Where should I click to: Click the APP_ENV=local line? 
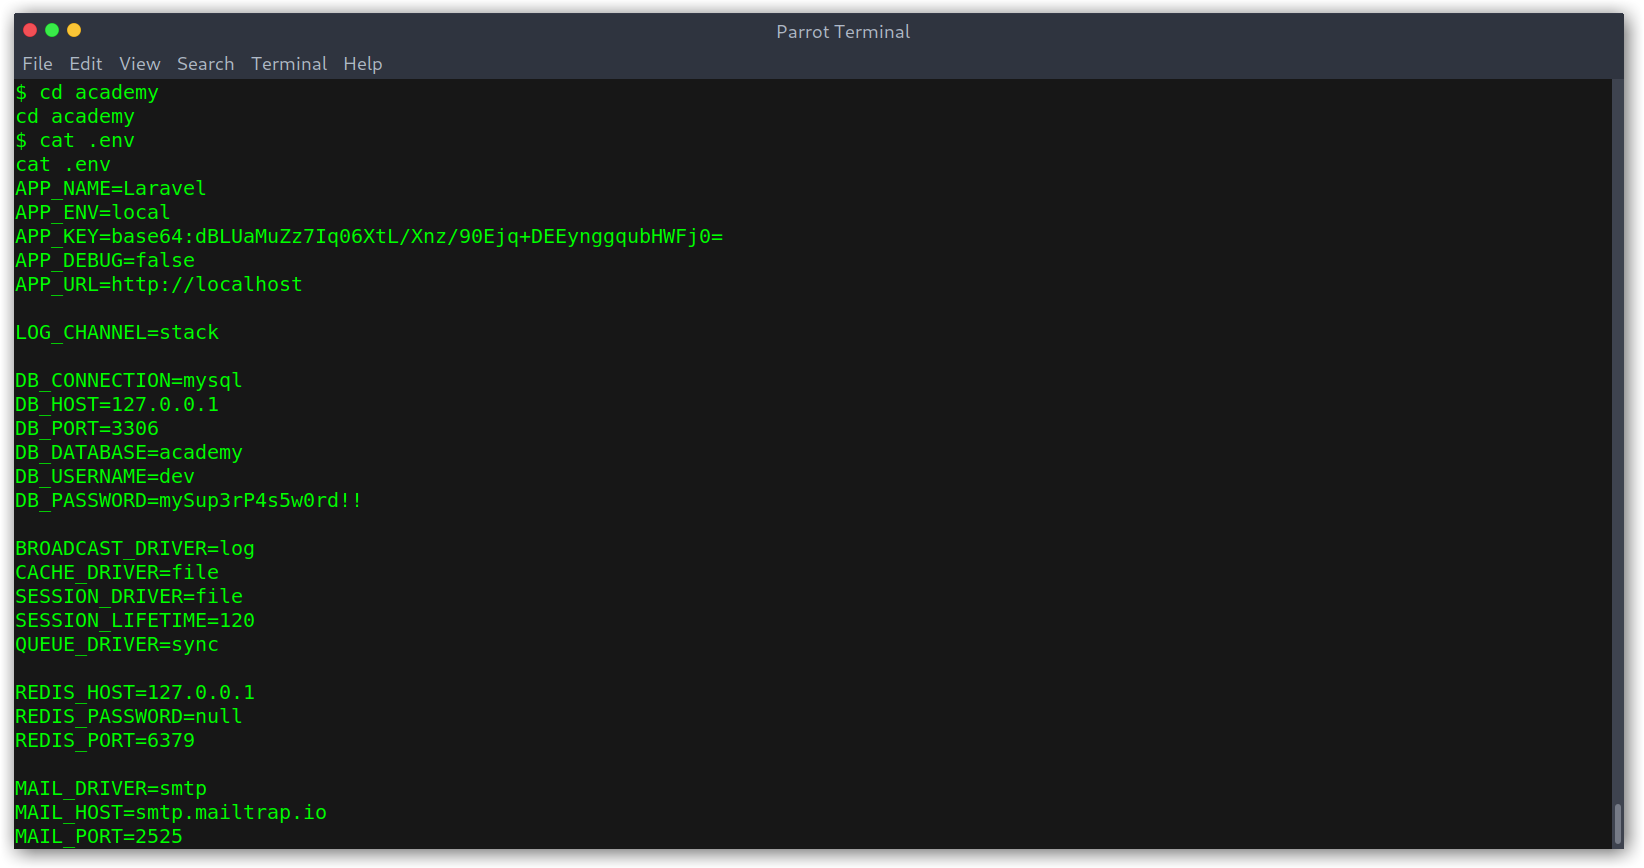[x=93, y=213]
